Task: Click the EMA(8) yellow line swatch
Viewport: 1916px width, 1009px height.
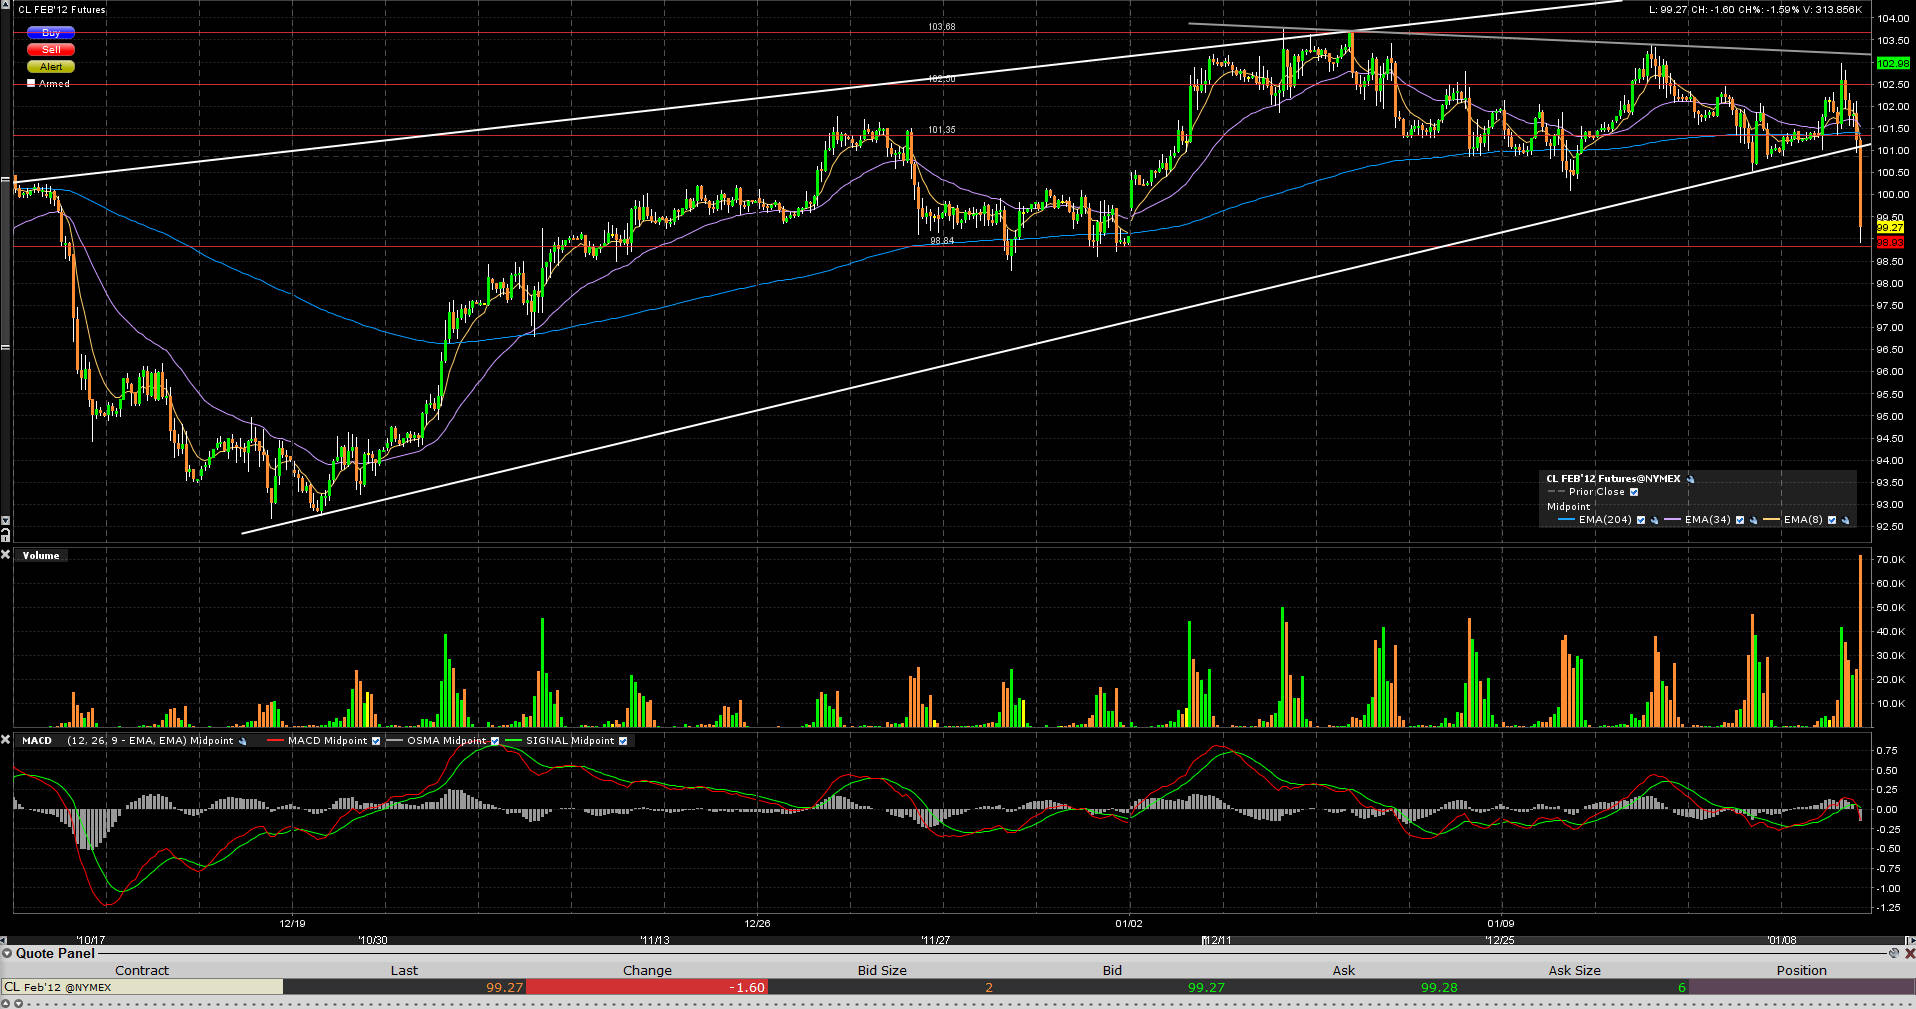Action: [x=1771, y=520]
